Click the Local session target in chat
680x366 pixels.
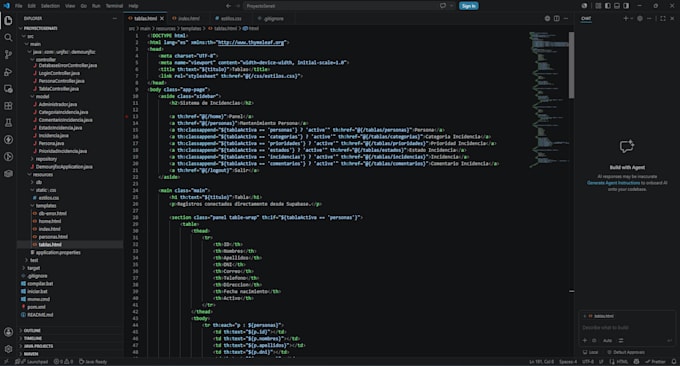[x=591, y=352]
